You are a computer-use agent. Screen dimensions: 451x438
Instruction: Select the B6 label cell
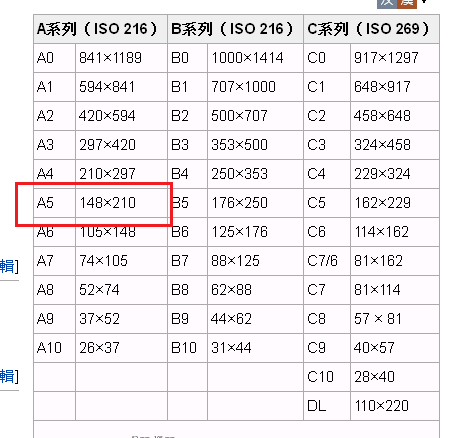pyautogui.click(x=188, y=232)
